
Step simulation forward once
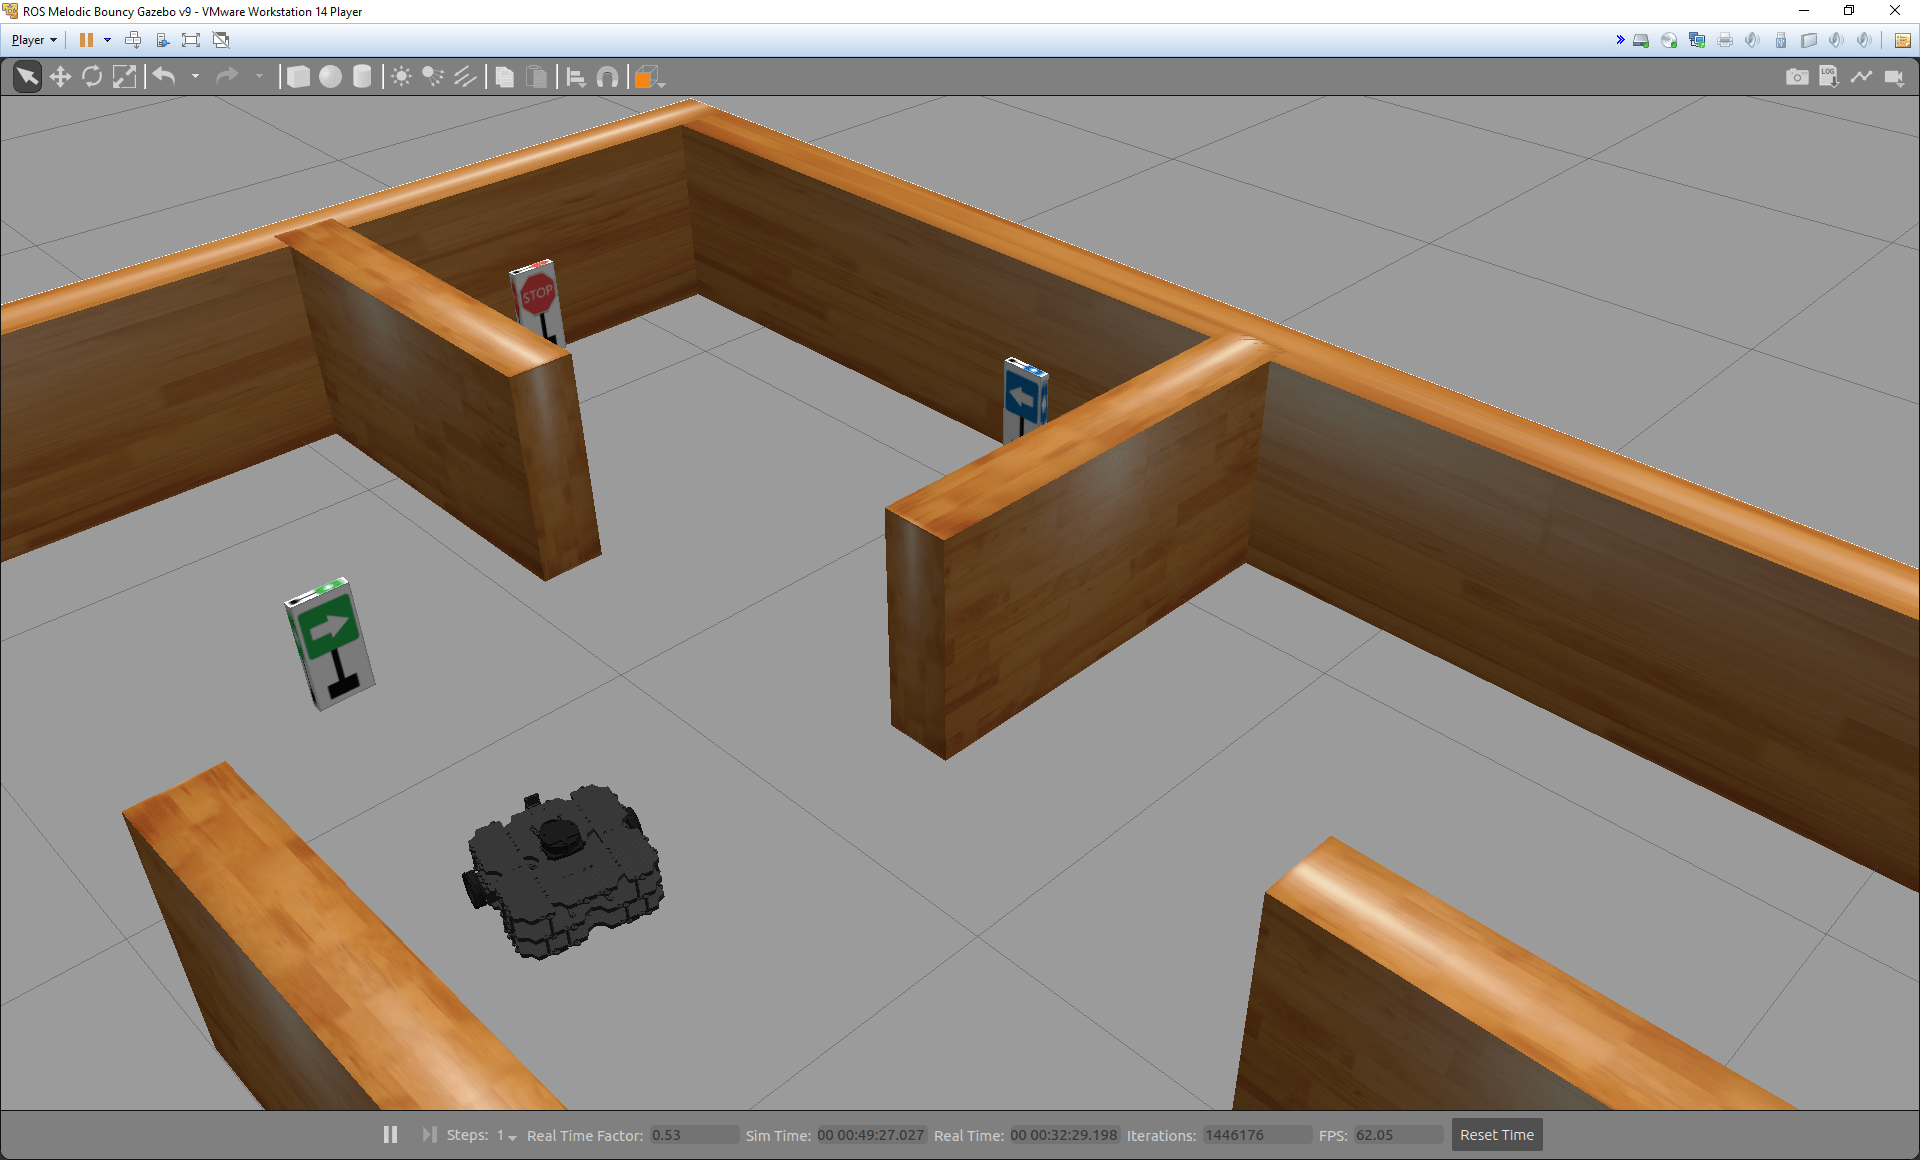[x=429, y=1134]
